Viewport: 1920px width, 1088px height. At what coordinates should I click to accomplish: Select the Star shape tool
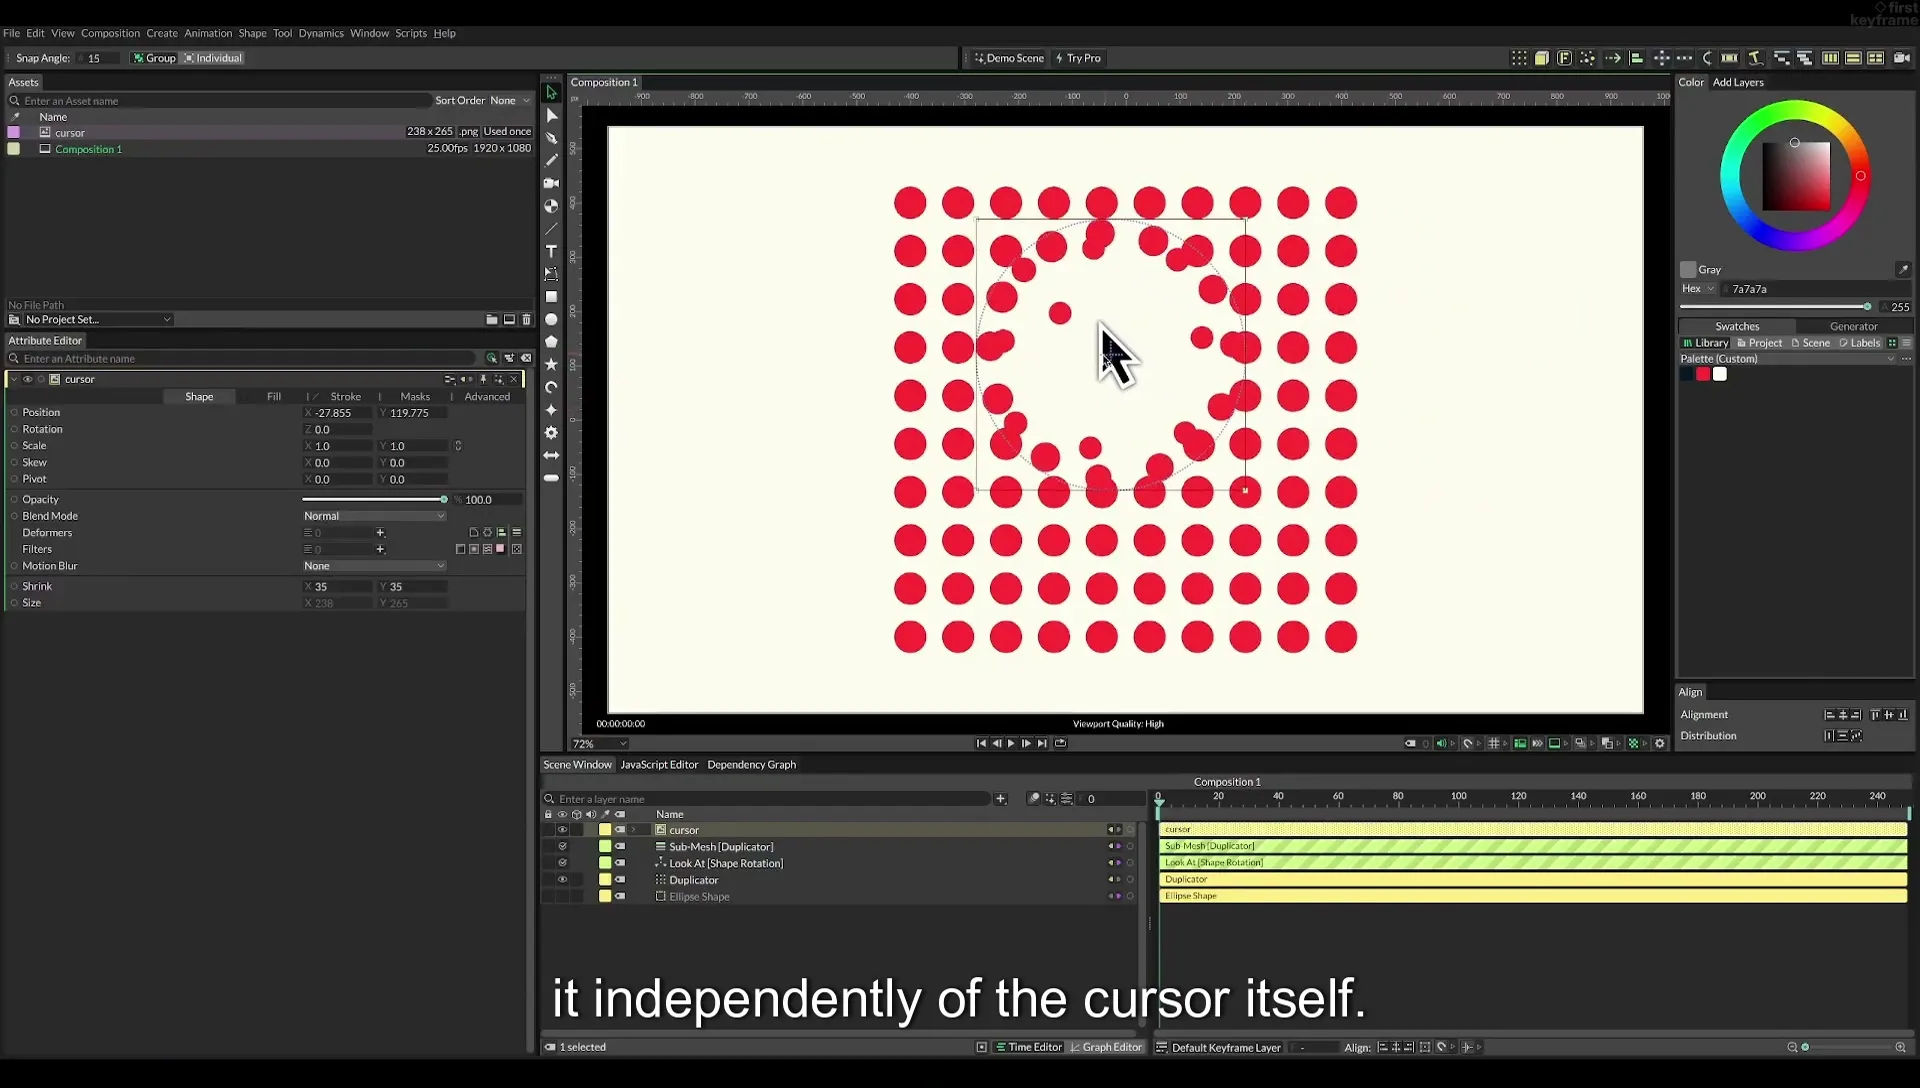point(551,364)
